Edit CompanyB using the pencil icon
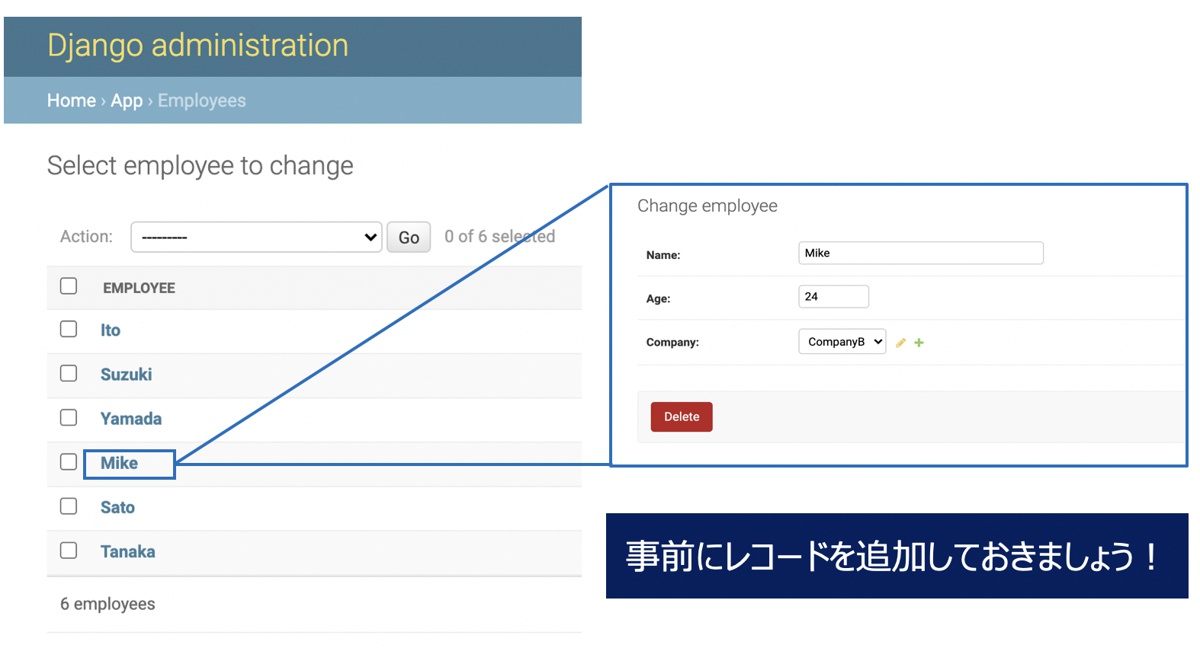The image size is (1200, 664). click(x=901, y=342)
